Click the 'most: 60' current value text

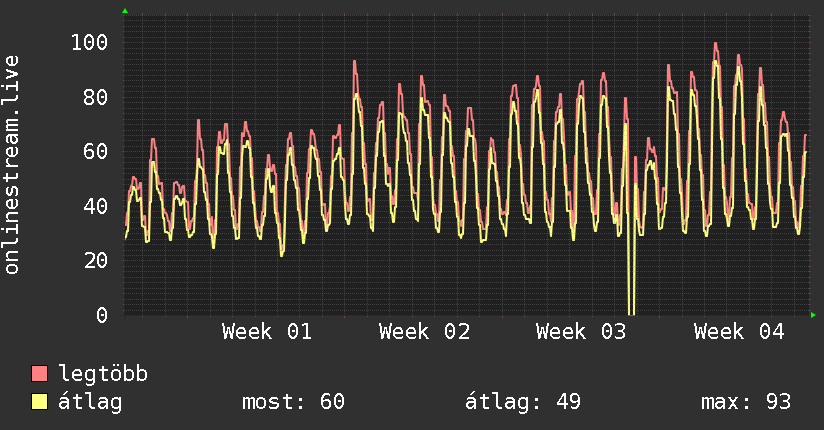point(293,402)
